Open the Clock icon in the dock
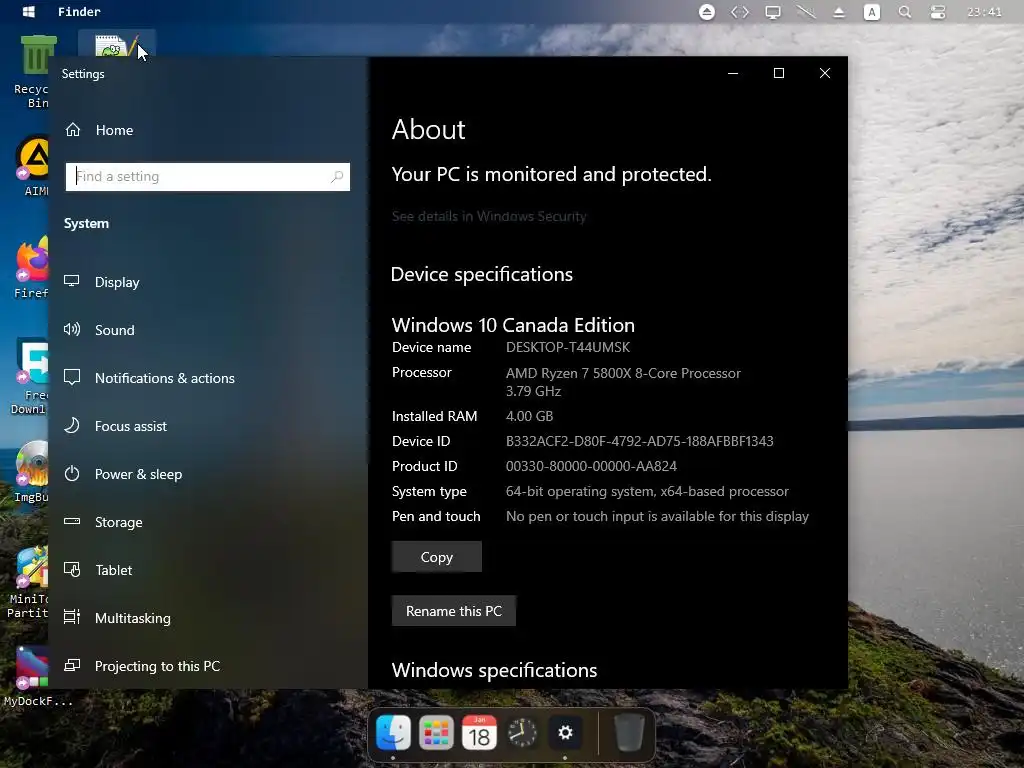 pos(522,733)
